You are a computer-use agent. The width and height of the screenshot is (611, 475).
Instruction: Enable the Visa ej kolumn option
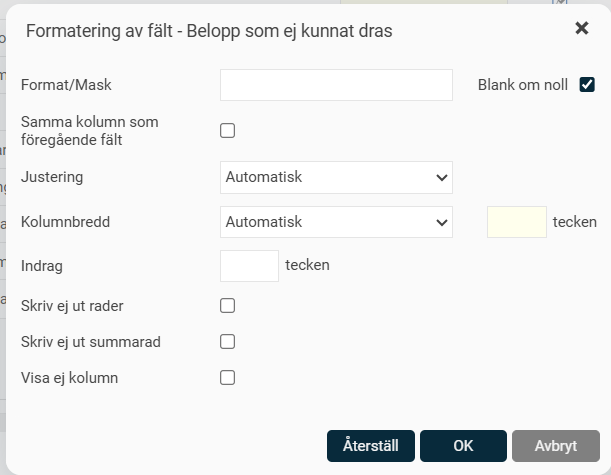point(228,377)
